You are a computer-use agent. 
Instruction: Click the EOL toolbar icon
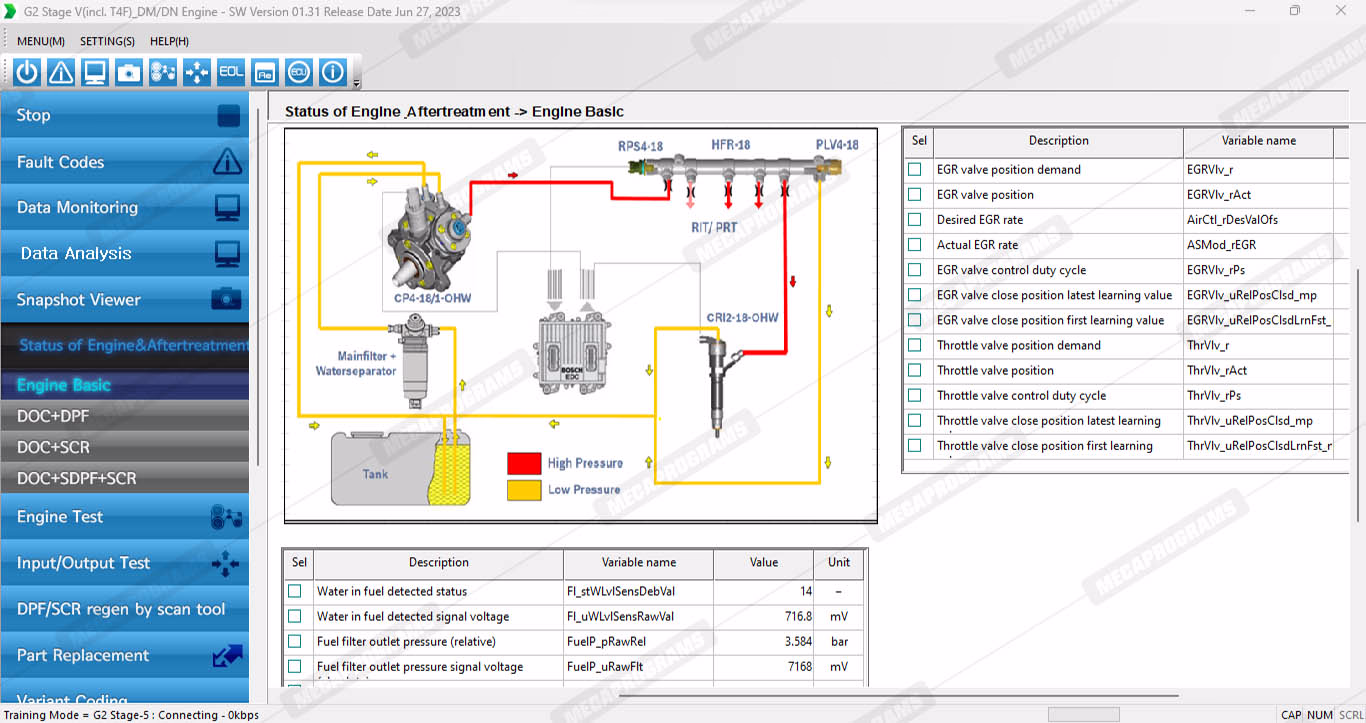pos(231,72)
